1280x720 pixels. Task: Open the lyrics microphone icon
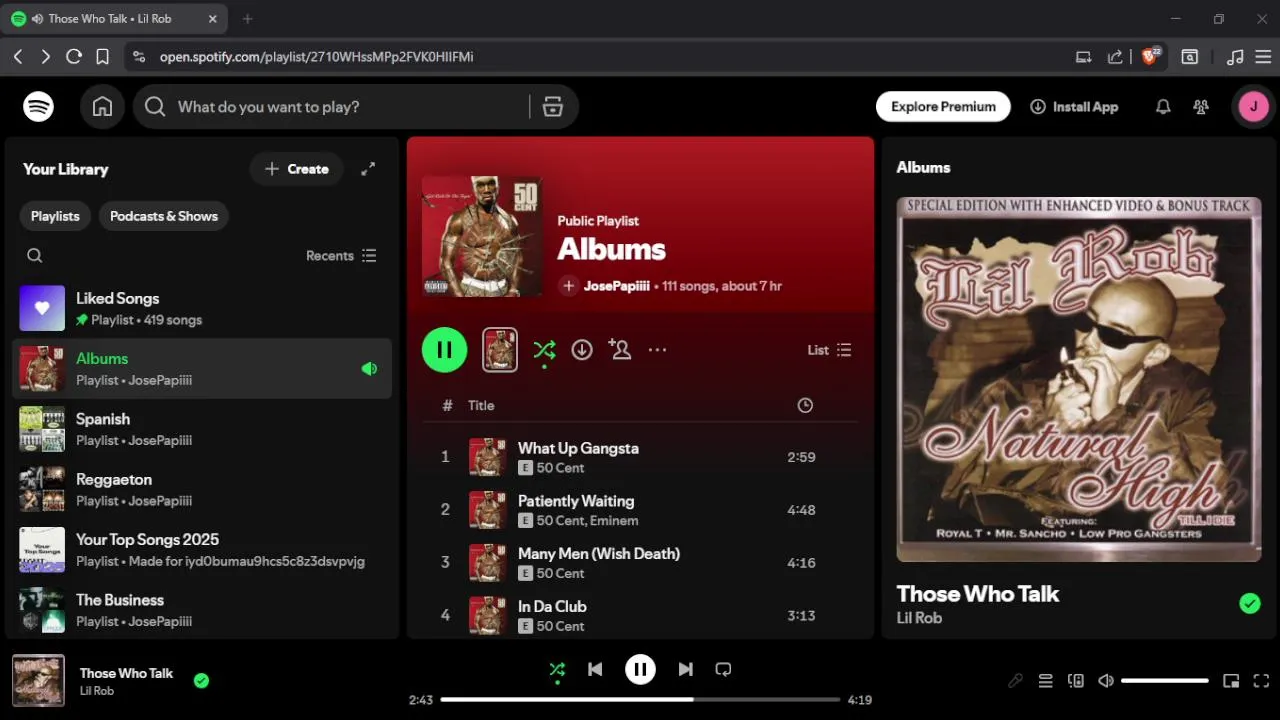1015,681
